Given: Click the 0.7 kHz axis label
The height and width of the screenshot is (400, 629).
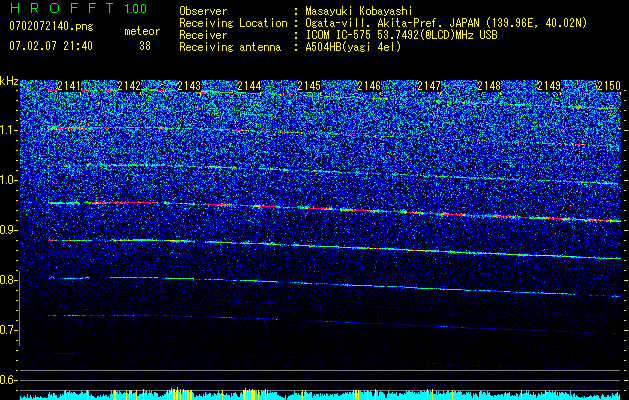Looking at the screenshot, I should [x=9, y=330].
